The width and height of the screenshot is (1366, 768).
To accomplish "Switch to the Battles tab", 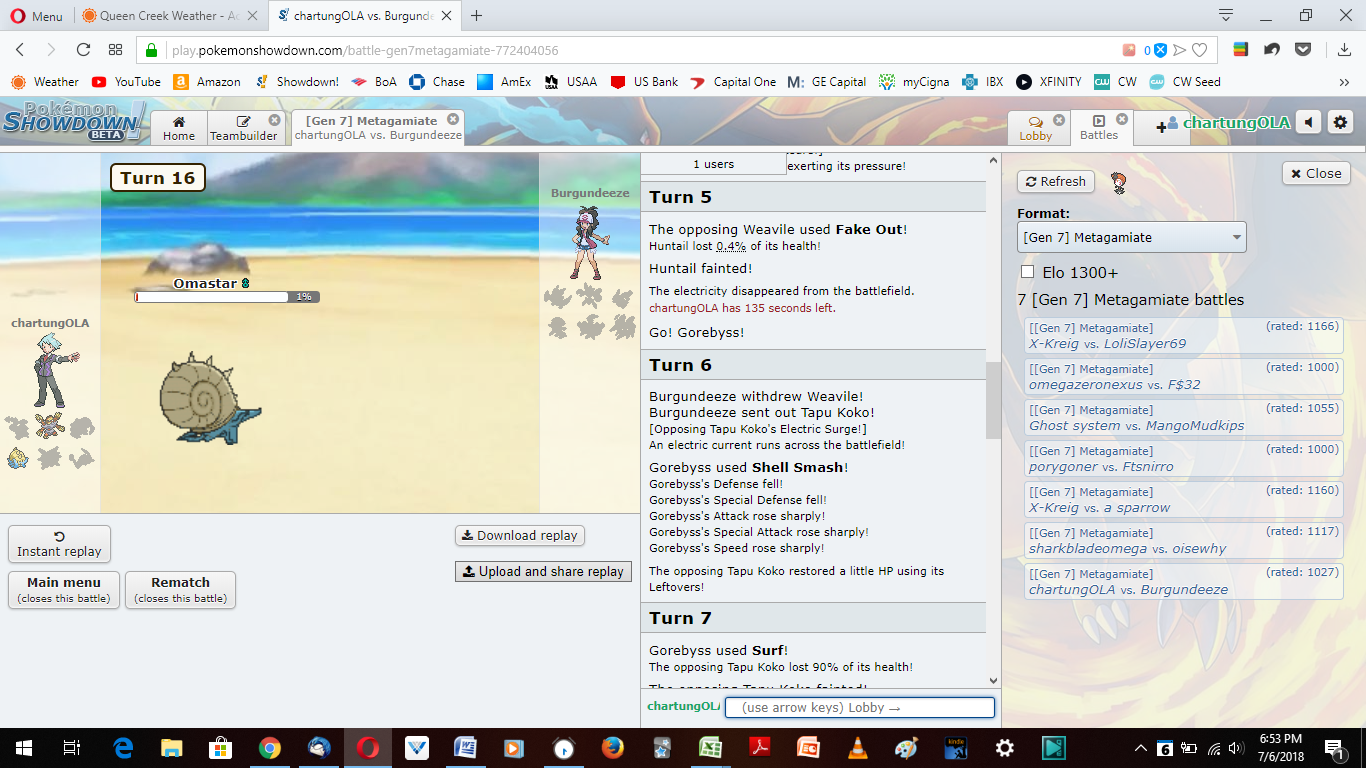I will point(1101,128).
